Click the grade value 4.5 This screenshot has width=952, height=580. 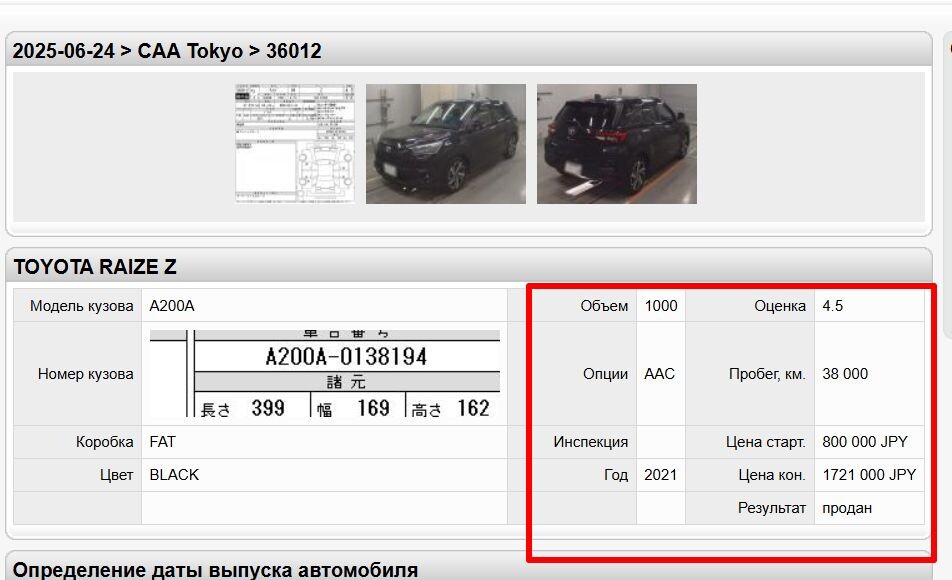tap(832, 306)
